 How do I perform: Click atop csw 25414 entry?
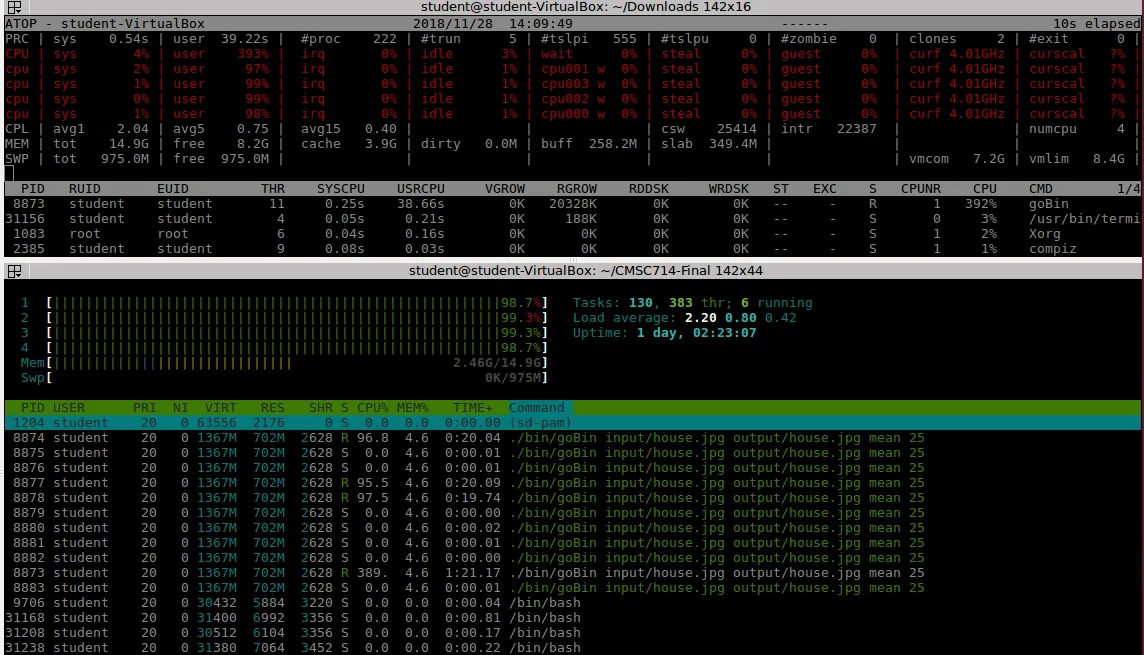(708, 129)
